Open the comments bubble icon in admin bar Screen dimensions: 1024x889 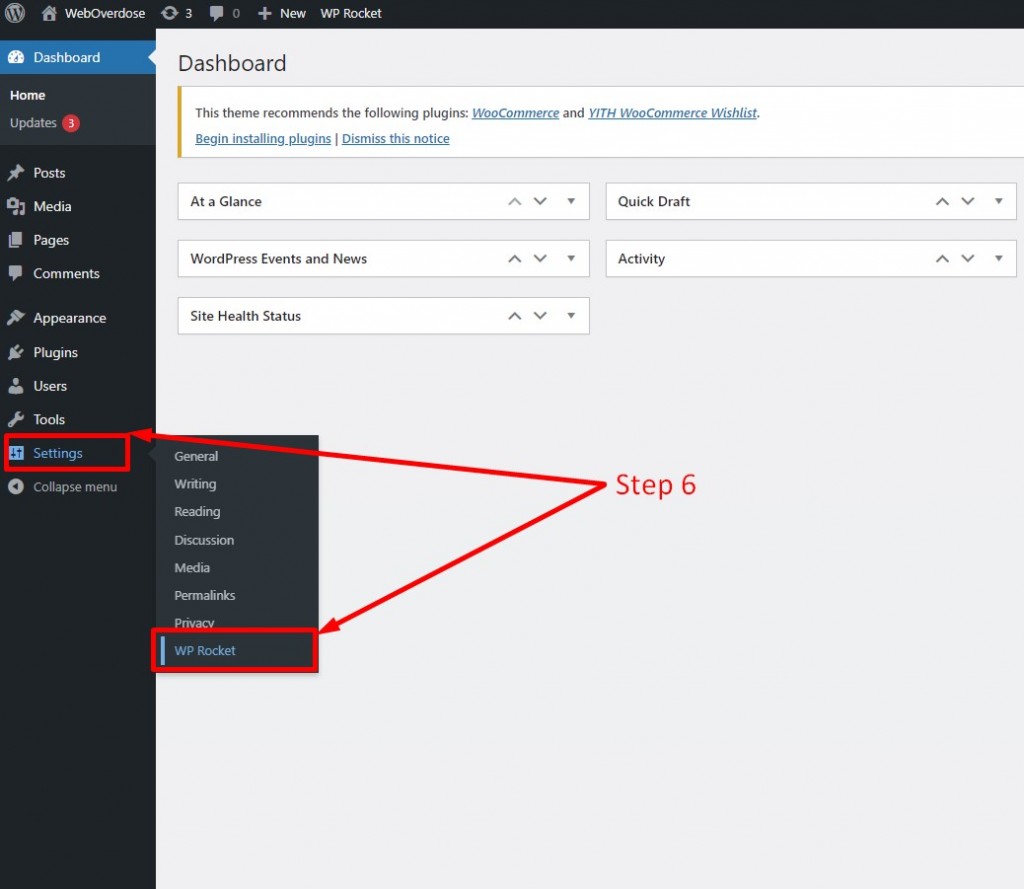(x=216, y=13)
